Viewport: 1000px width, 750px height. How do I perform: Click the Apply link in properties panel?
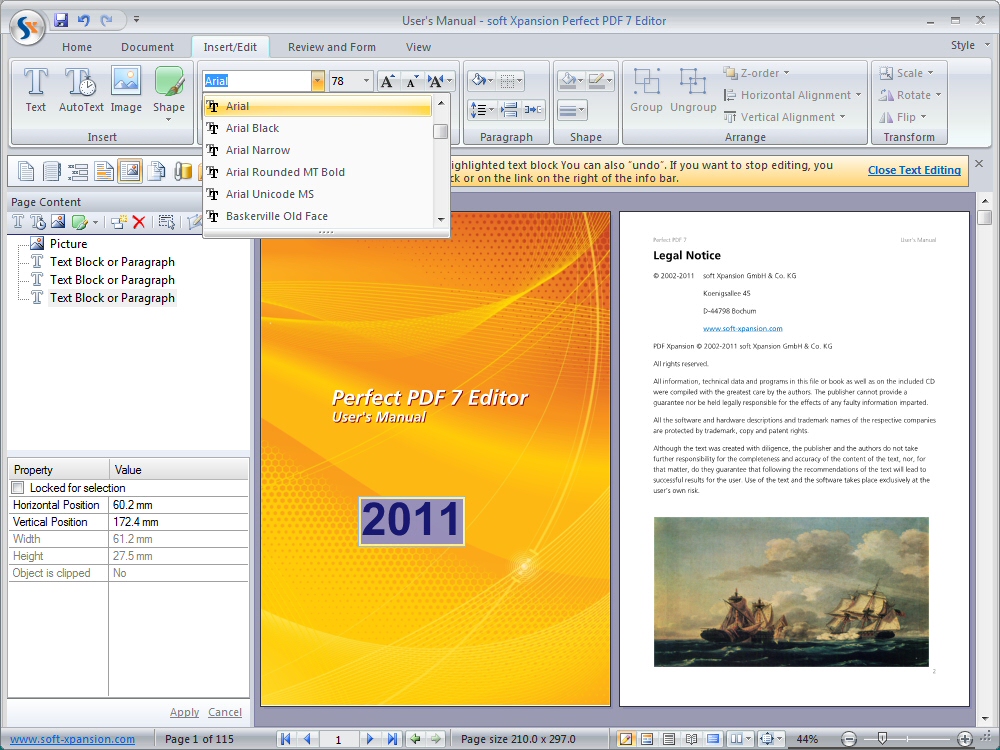point(184,712)
